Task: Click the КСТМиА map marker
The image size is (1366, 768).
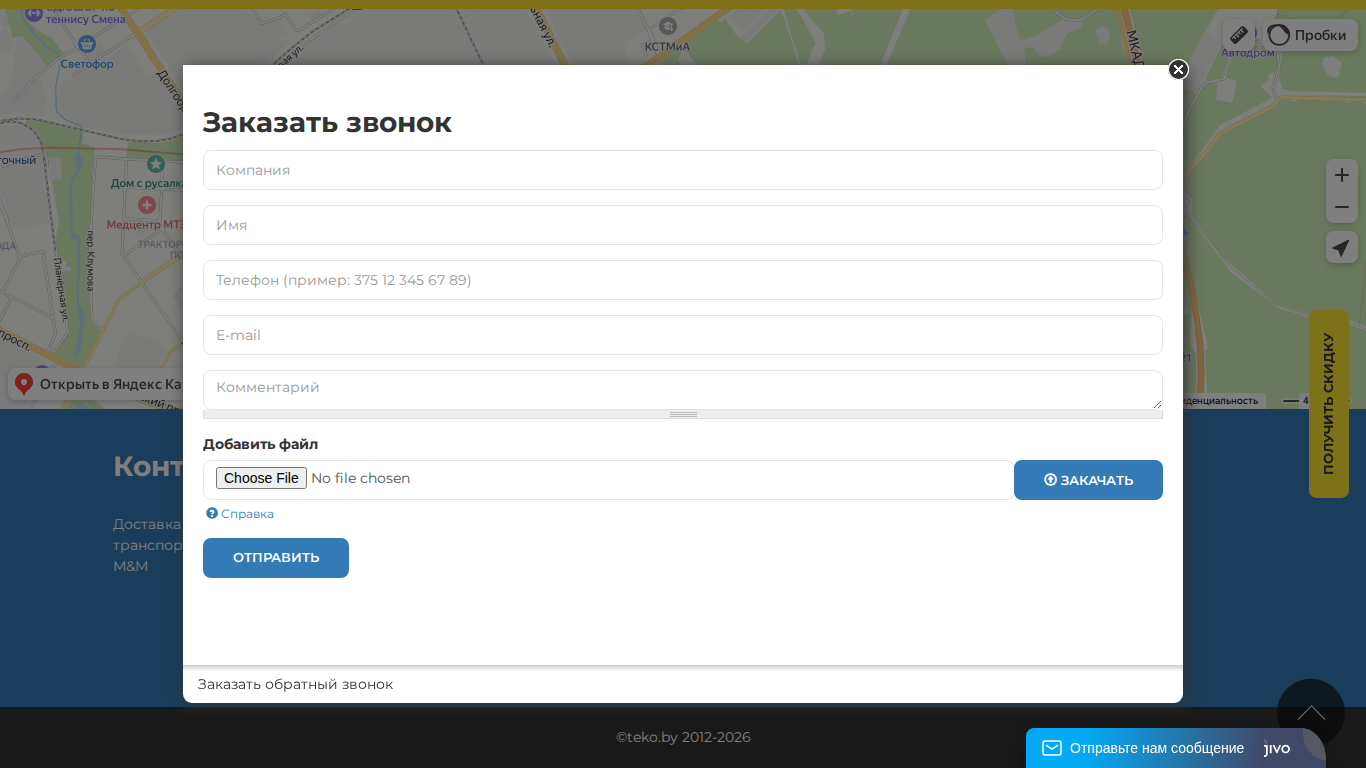Action: tap(668, 26)
